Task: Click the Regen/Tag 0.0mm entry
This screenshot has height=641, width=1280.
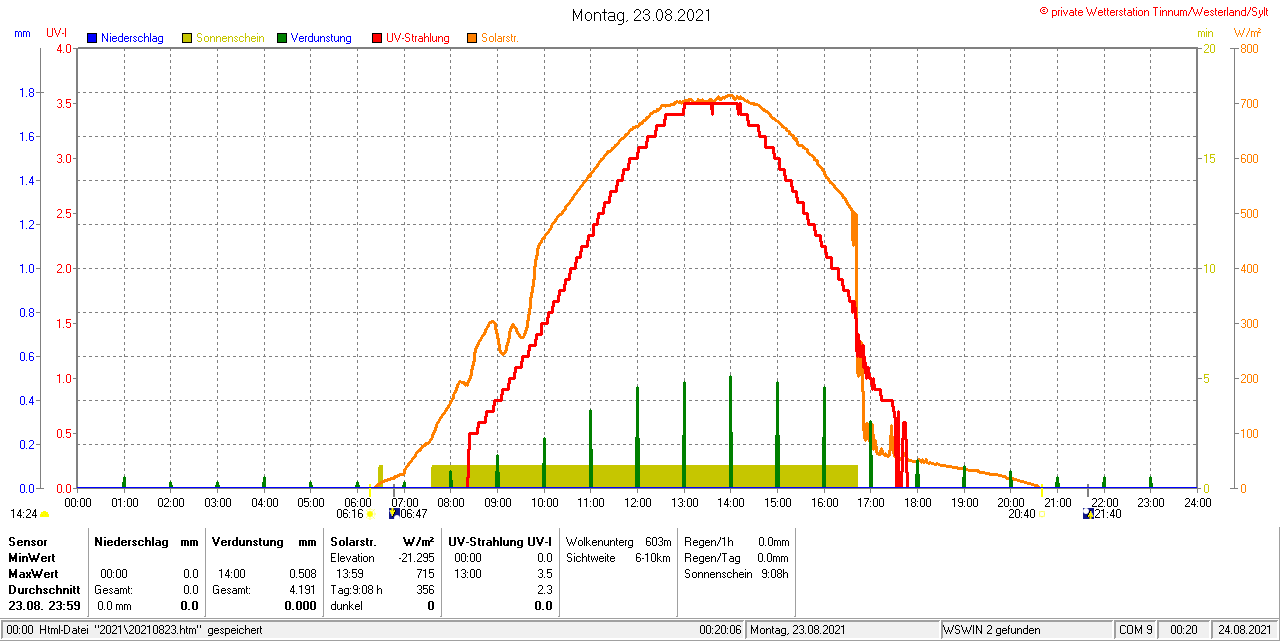Action: pyautogui.click(x=736, y=557)
